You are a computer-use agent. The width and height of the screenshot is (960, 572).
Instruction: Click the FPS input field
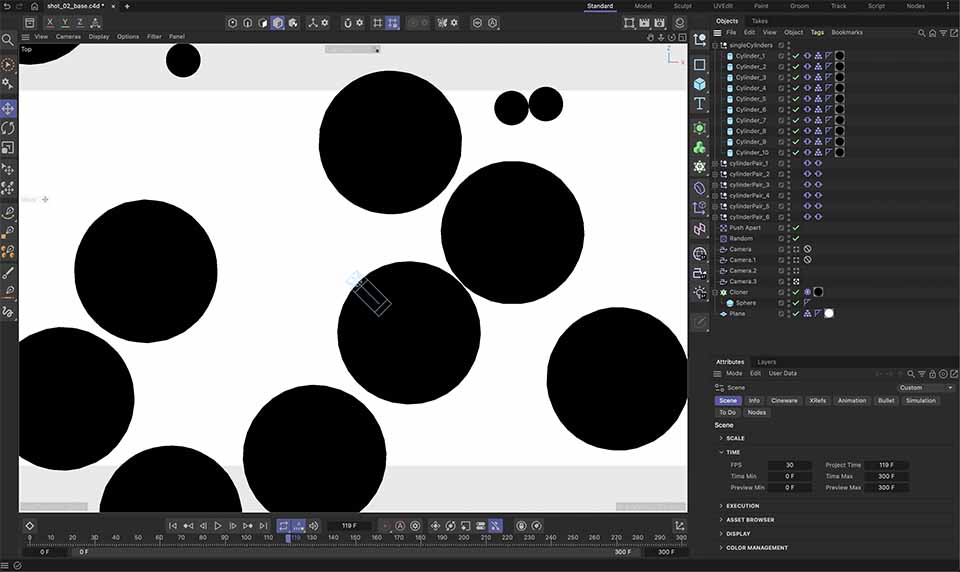click(791, 465)
